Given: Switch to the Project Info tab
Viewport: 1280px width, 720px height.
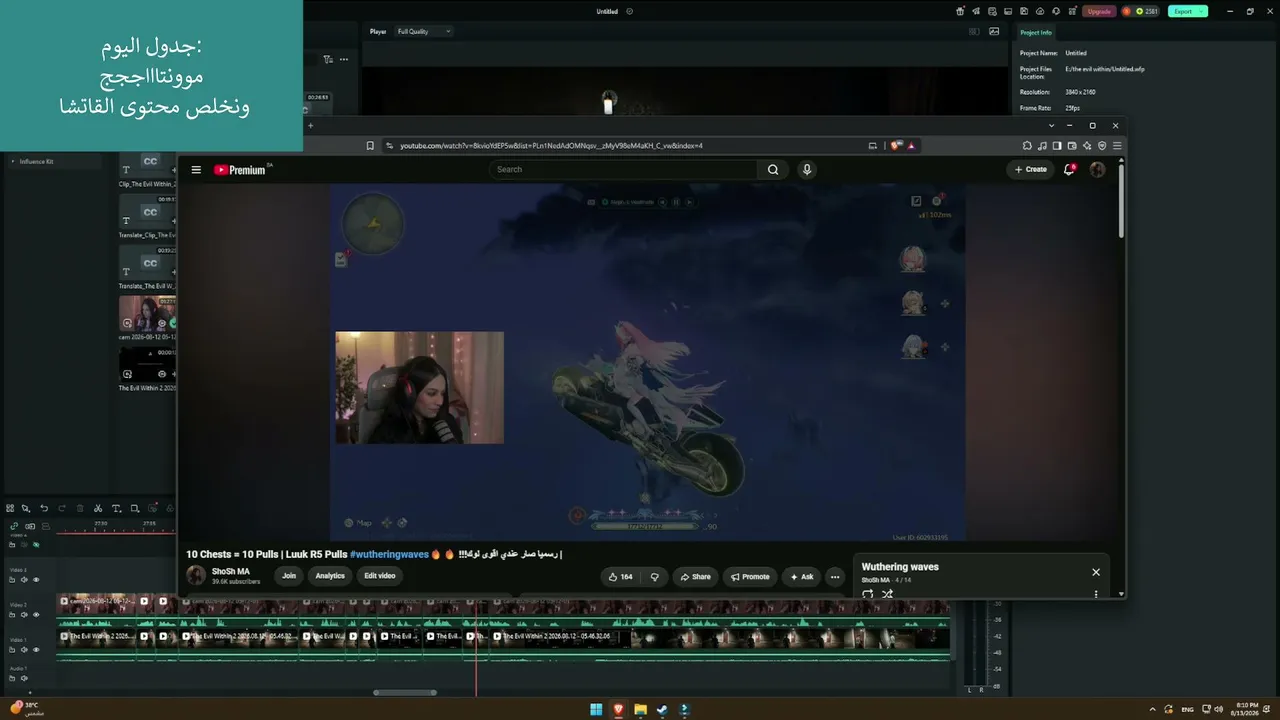Looking at the screenshot, I should coord(1036,33).
